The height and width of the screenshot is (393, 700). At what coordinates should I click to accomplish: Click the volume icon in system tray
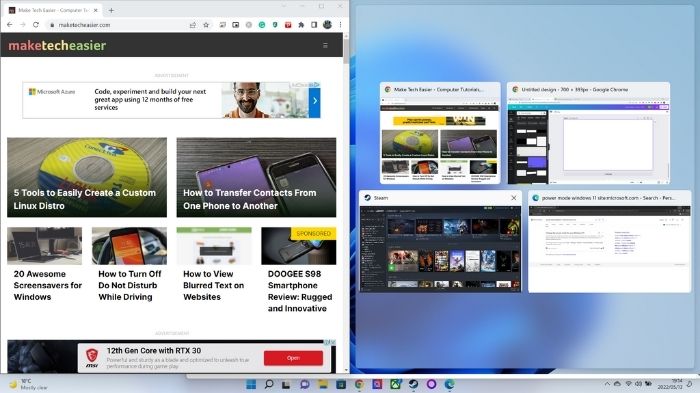click(638, 384)
